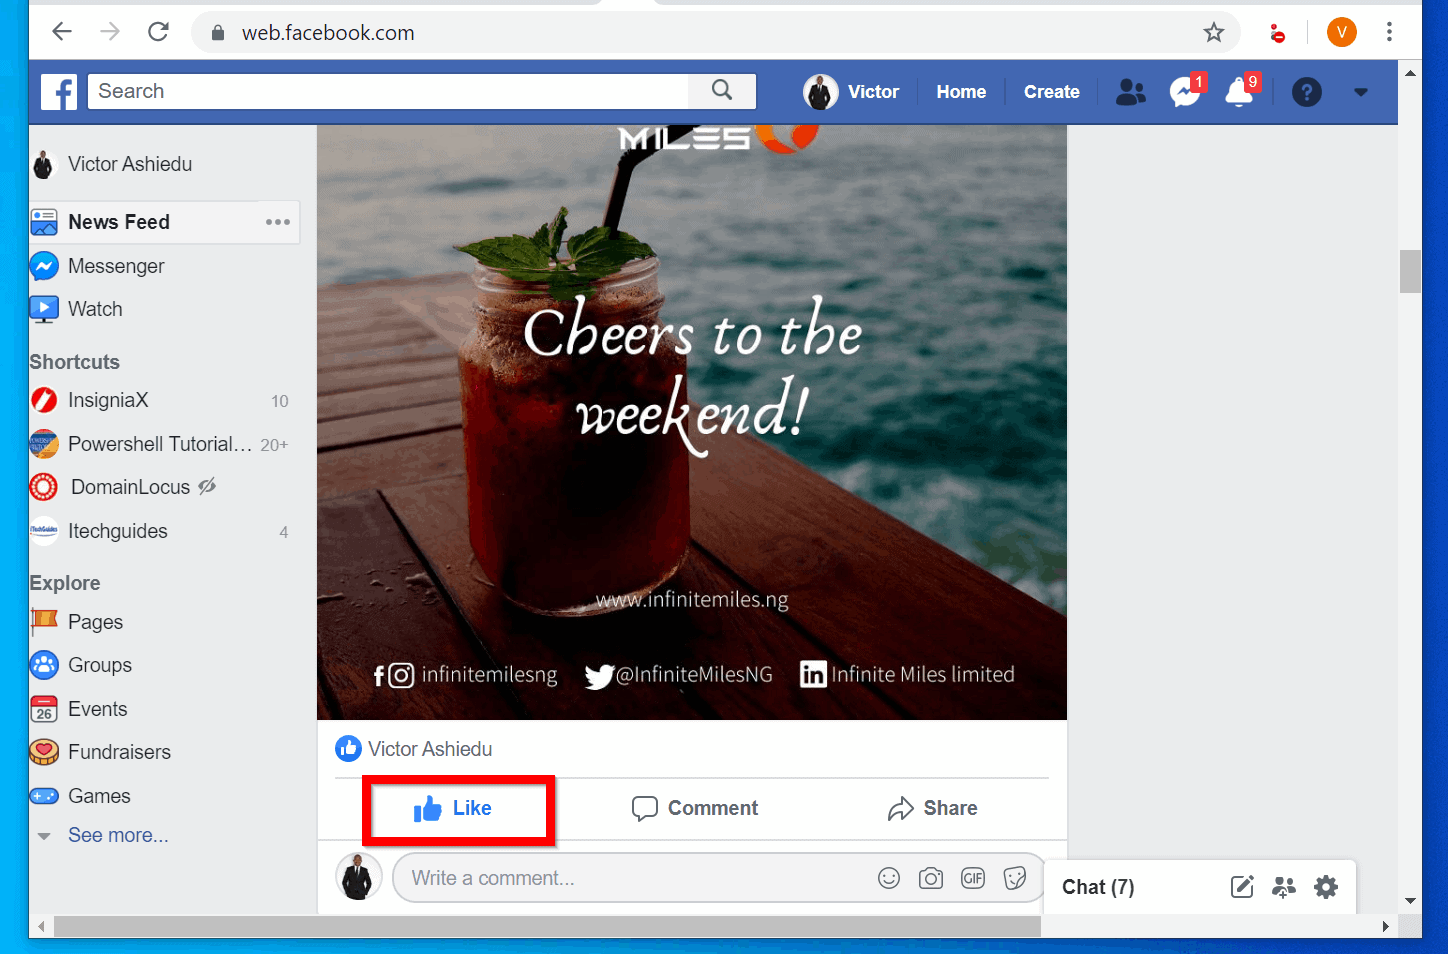
Task: Open the account menu dropdown arrow
Action: point(1361,92)
